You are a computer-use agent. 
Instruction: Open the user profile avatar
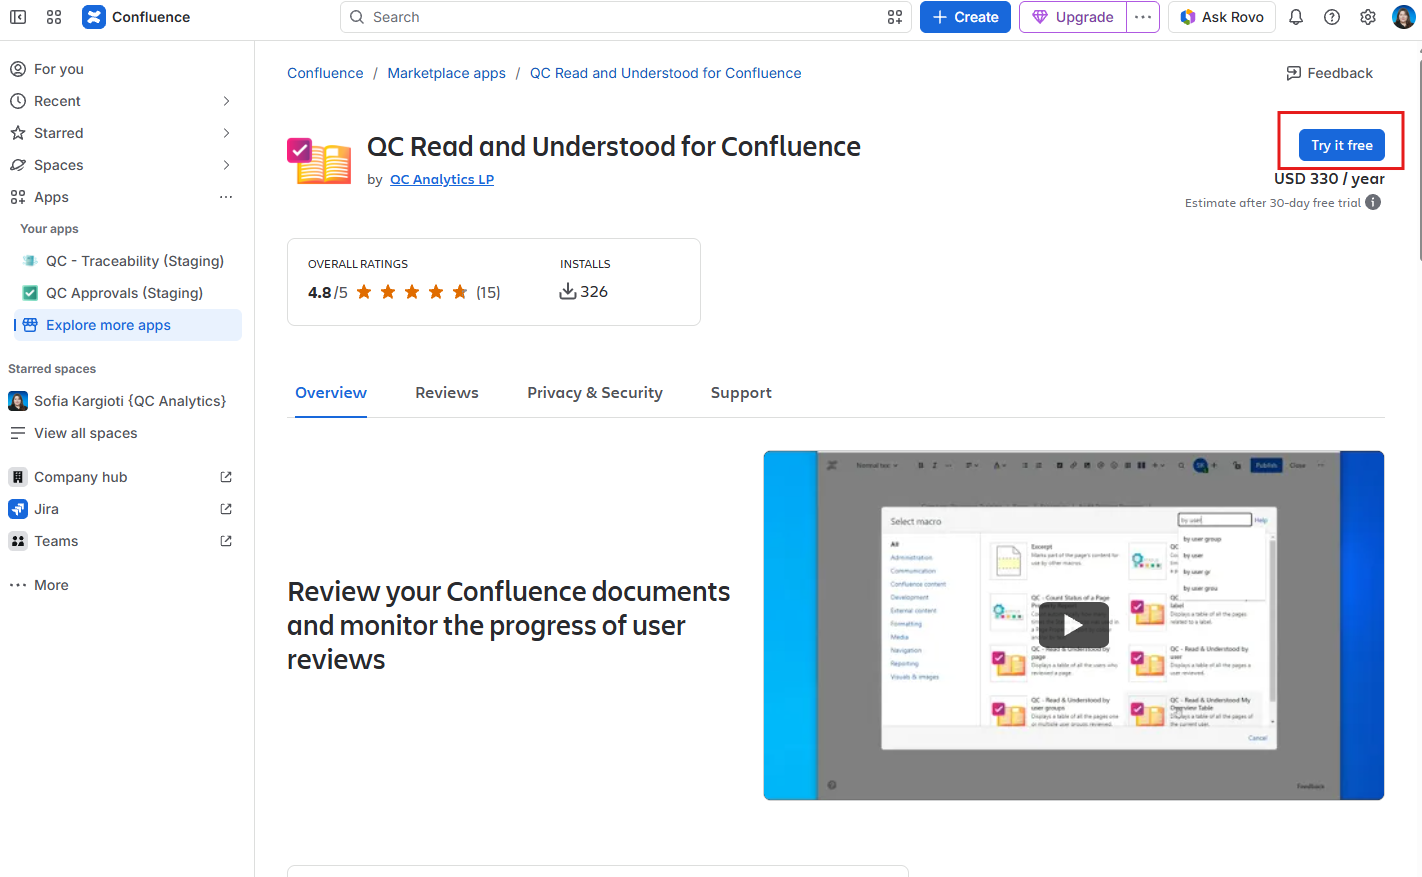[1404, 17]
